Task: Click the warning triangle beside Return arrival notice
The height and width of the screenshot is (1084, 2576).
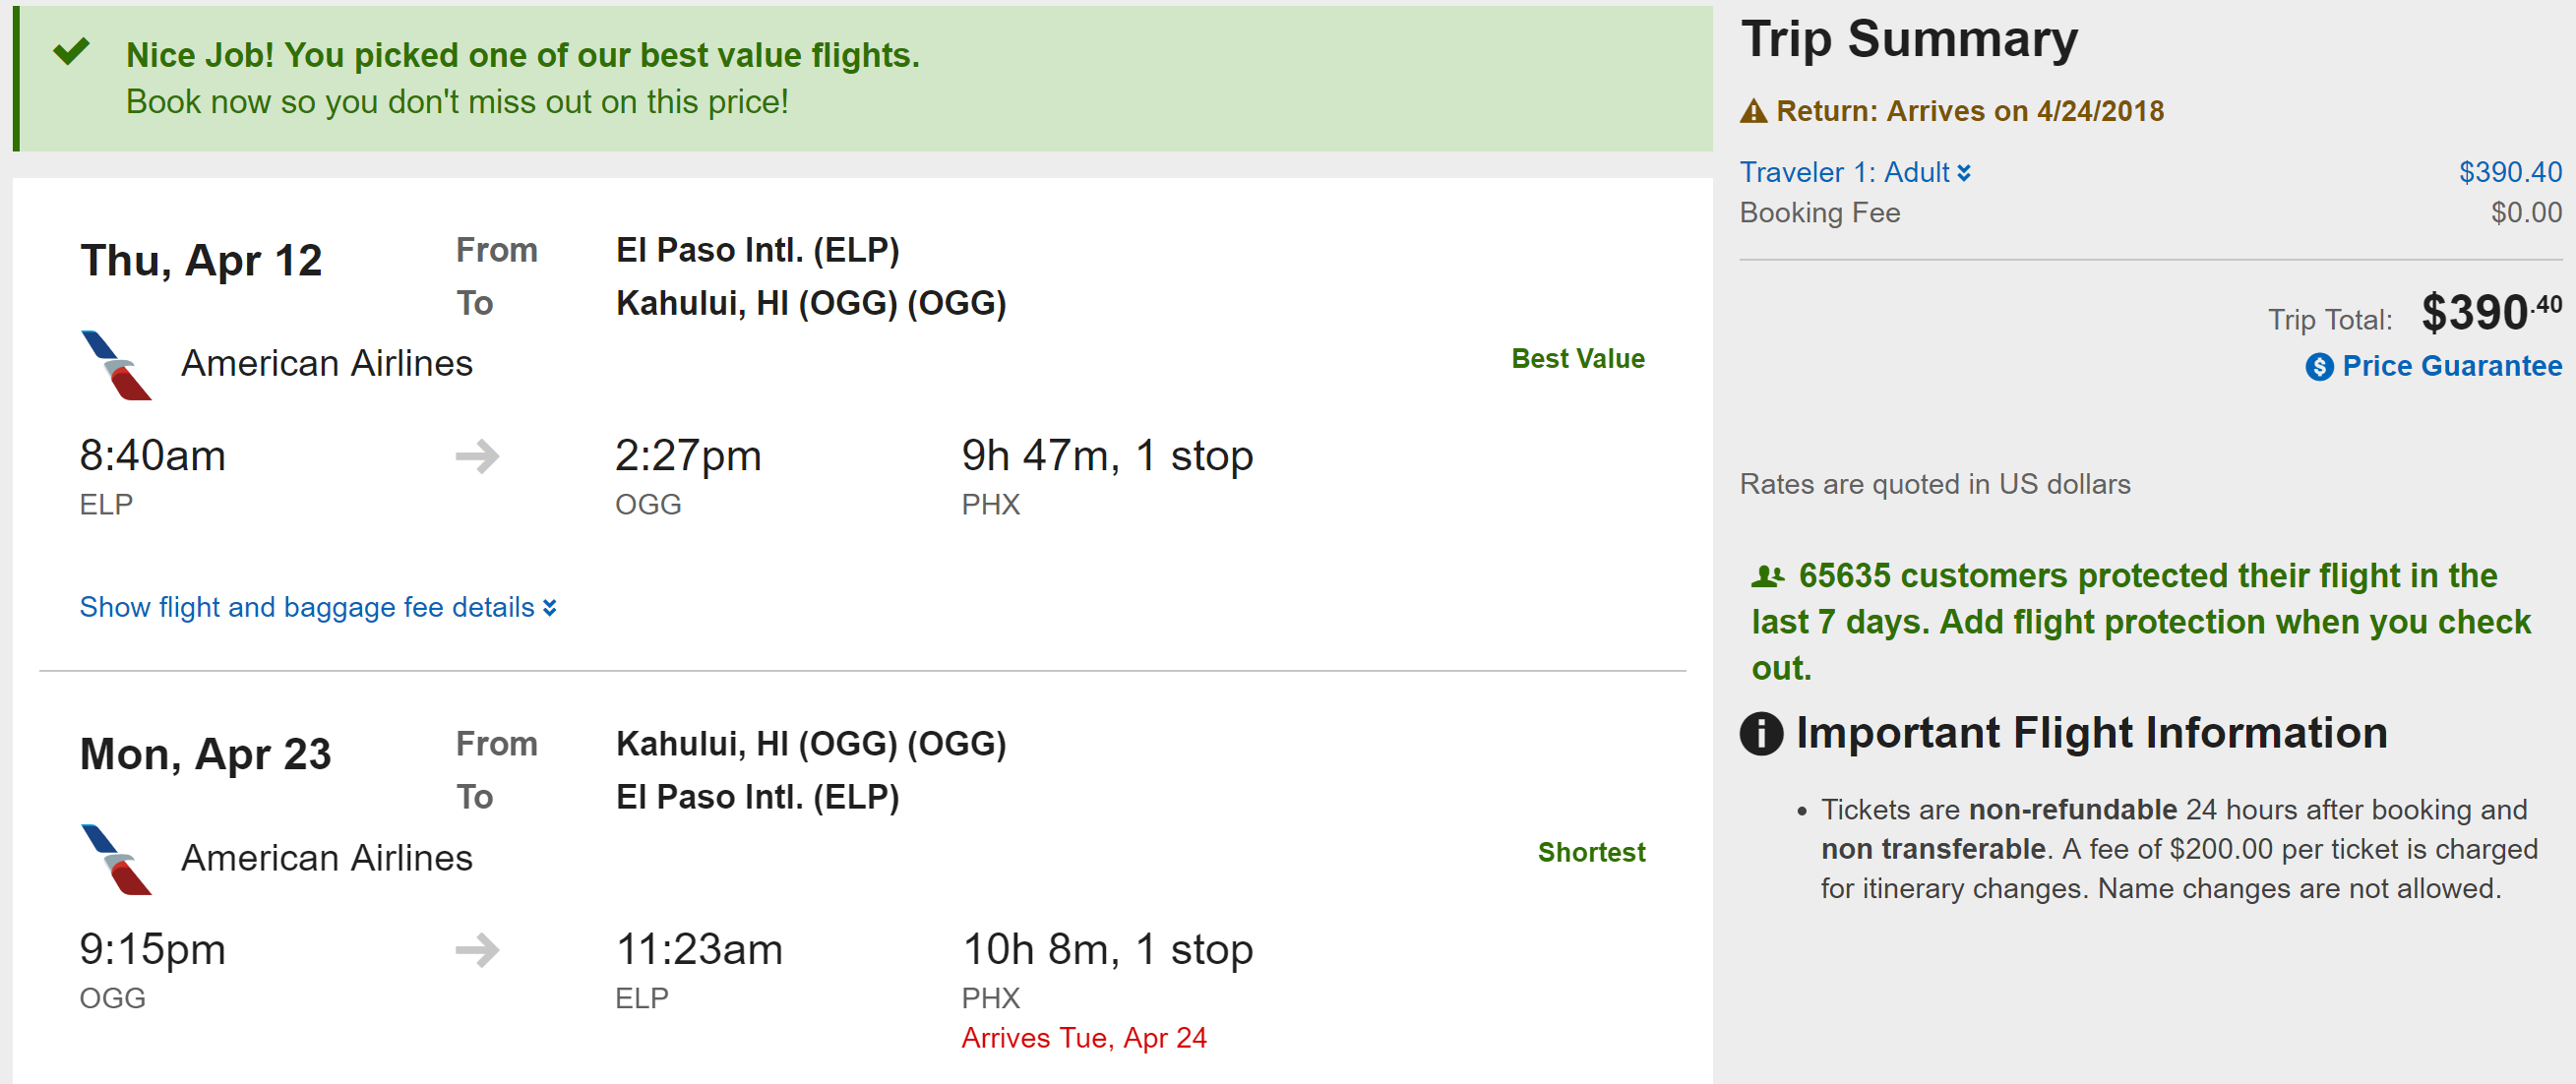Action: click(x=1753, y=111)
